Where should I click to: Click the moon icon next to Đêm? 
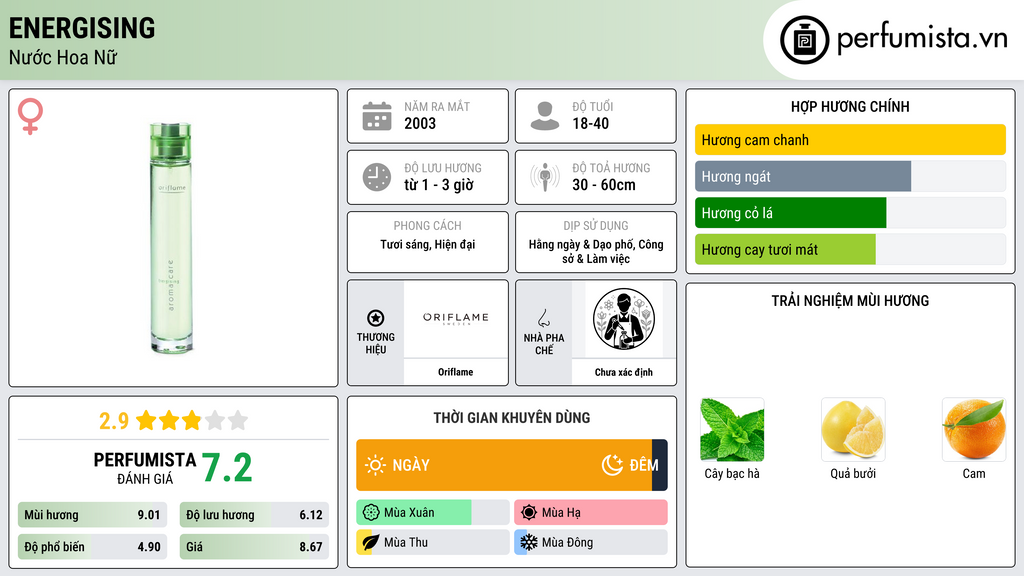tap(612, 465)
